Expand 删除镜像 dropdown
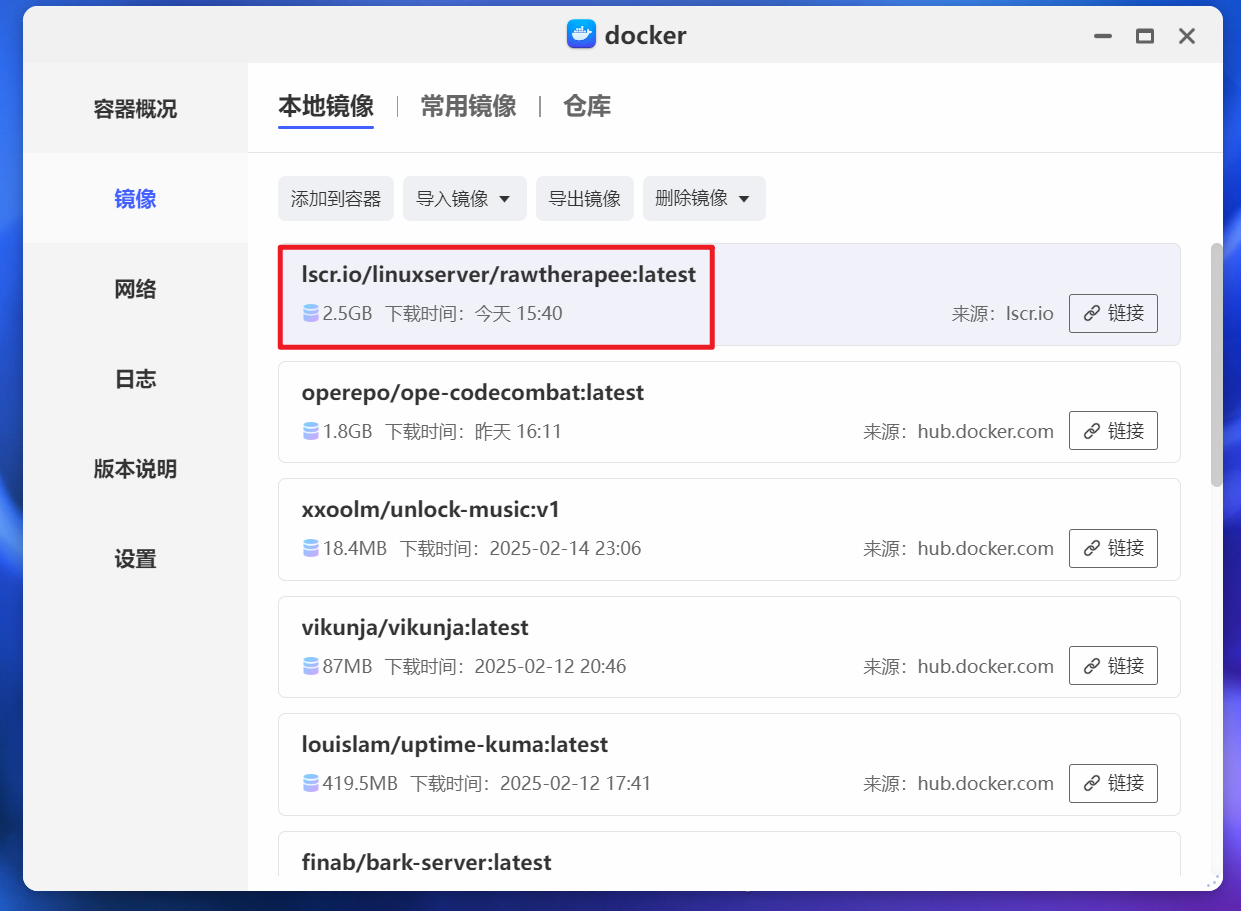Image resolution: width=1241 pixels, height=911 pixels. (x=704, y=199)
